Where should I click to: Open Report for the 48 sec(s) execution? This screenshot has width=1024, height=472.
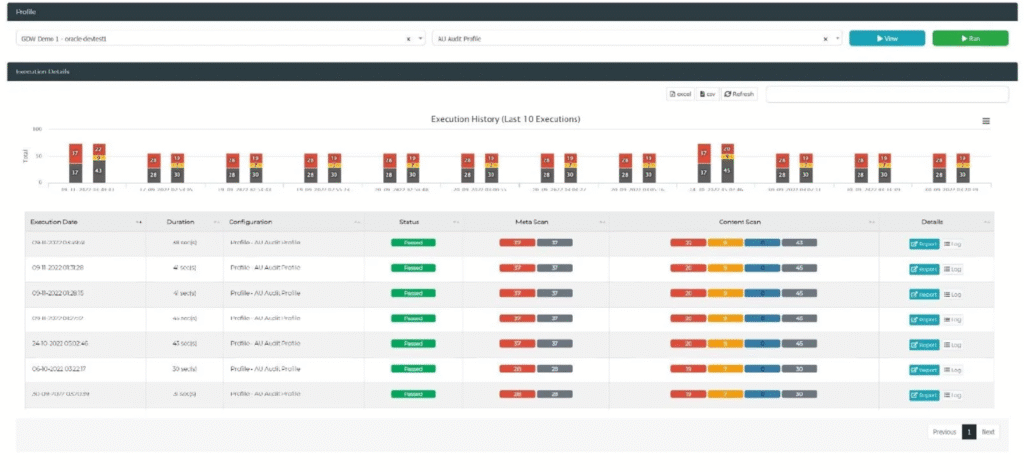[x=924, y=244]
